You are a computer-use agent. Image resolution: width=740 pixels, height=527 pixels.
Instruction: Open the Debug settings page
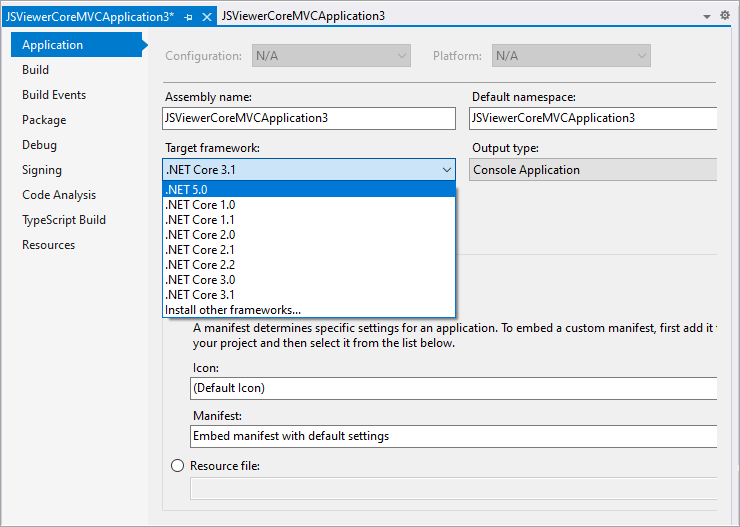tap(39, 145)
